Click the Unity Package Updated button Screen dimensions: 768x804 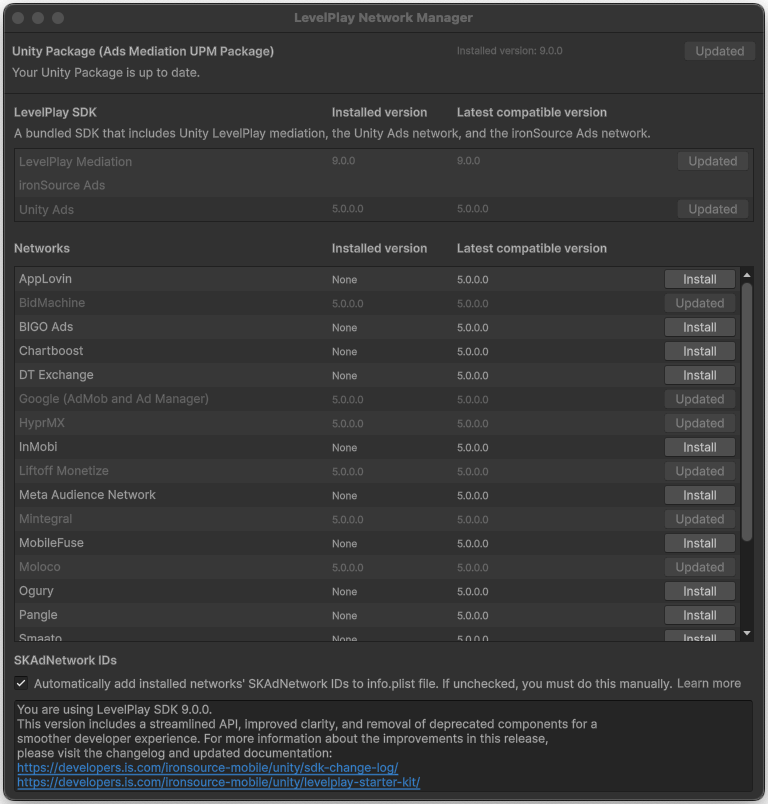tap(720, 51)
